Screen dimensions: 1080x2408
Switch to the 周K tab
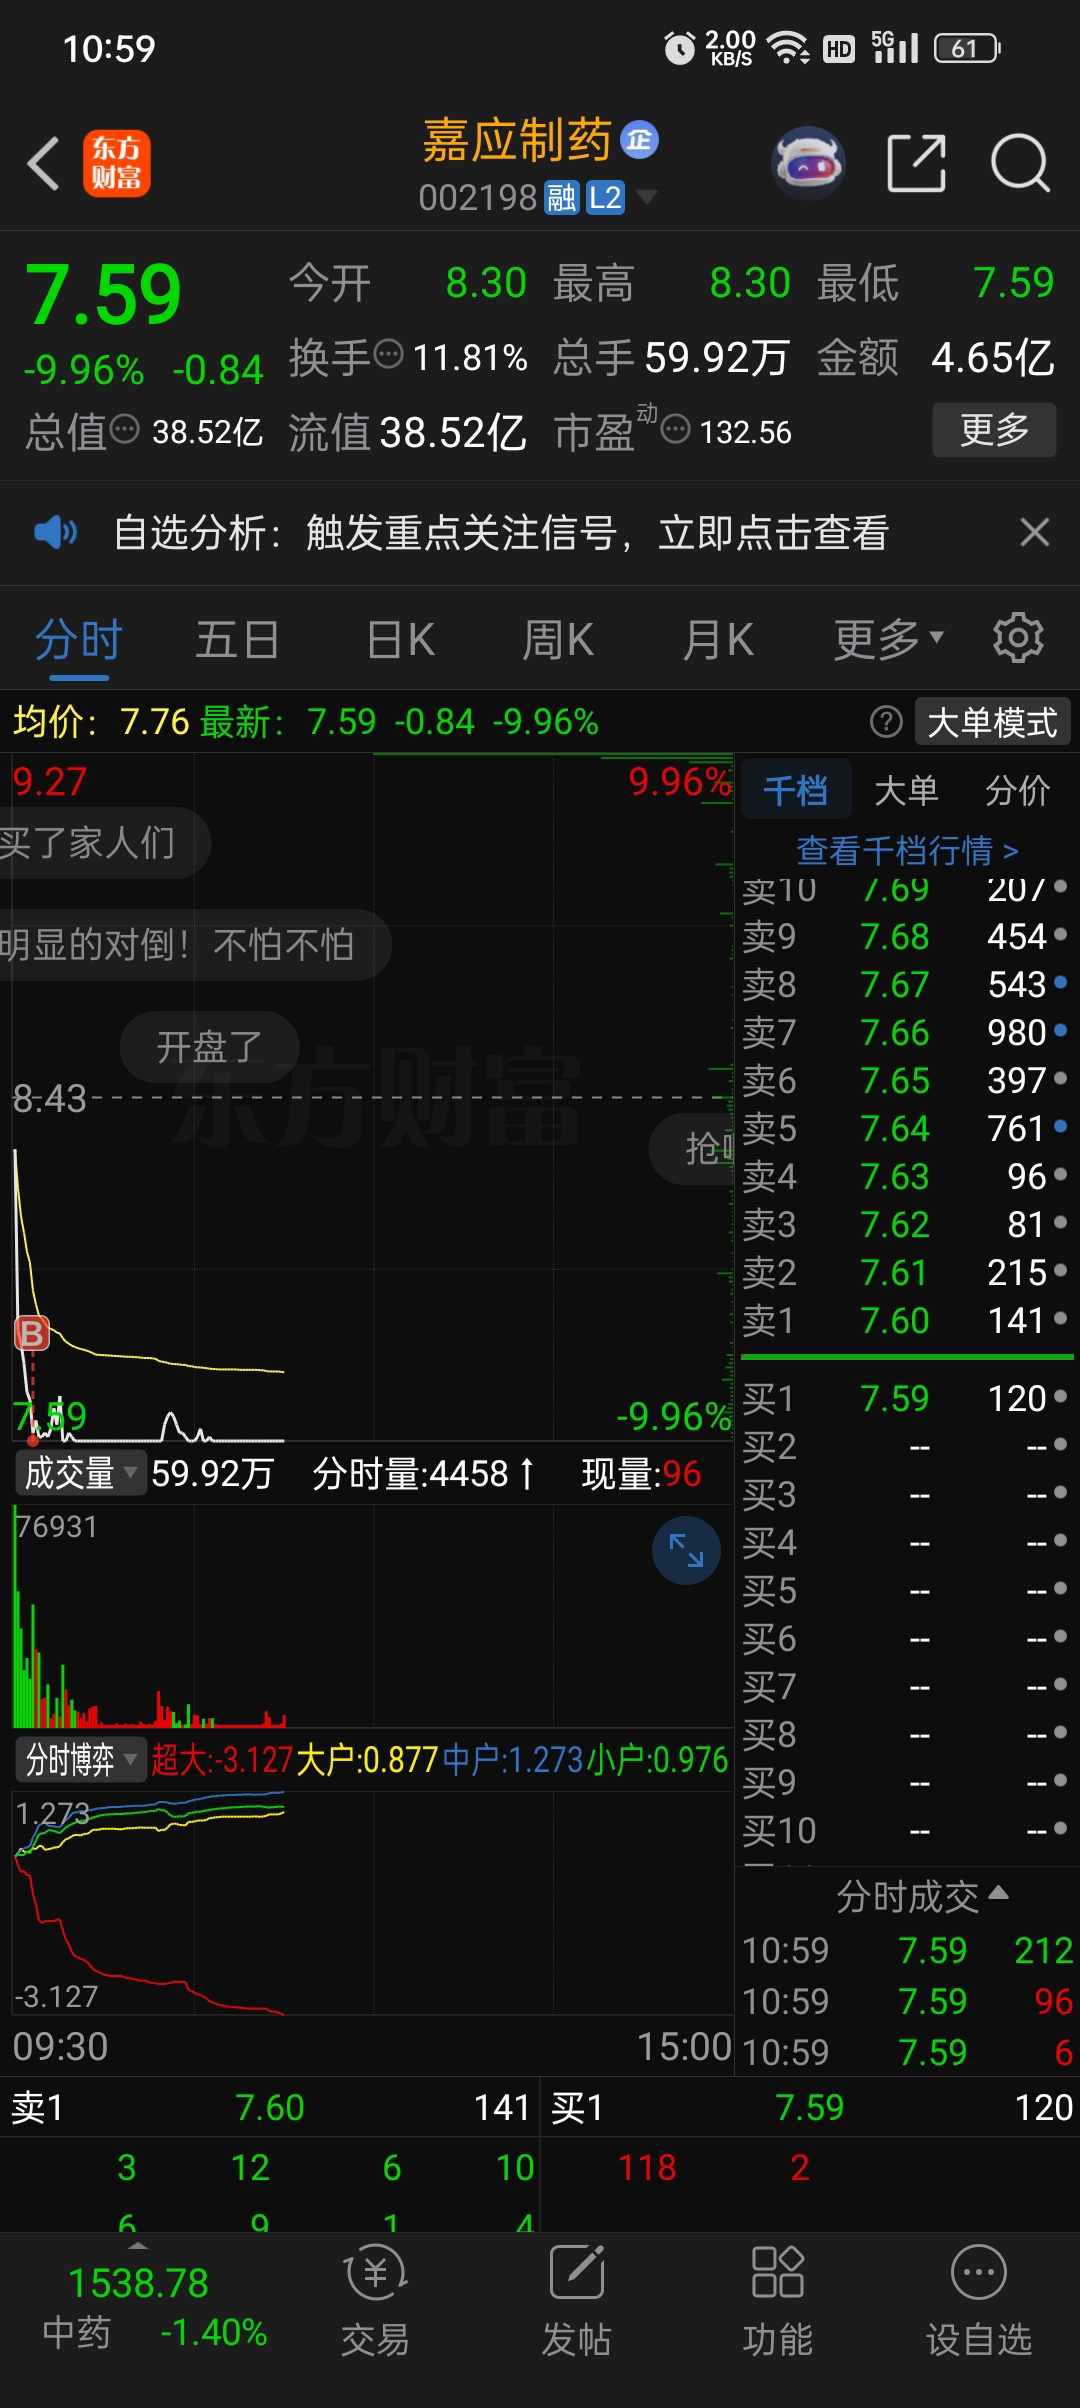pyautogui.click(x=558, y=640)
